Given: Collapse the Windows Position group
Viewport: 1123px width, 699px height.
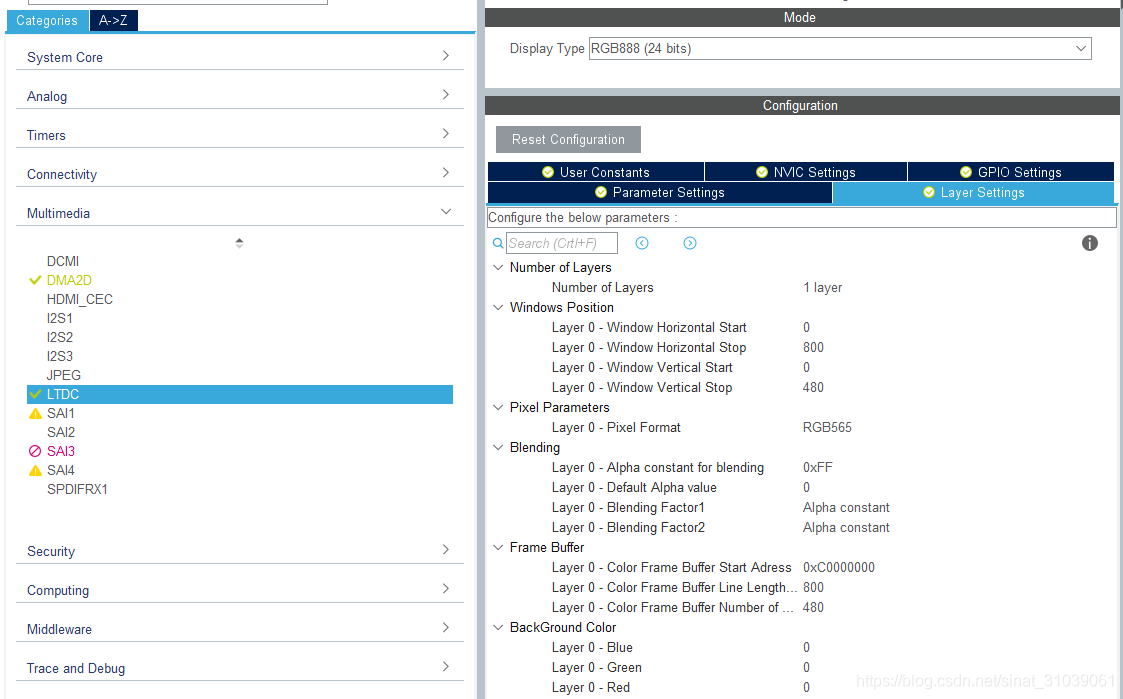Looking at the screenshot, I should coord(498,307).
